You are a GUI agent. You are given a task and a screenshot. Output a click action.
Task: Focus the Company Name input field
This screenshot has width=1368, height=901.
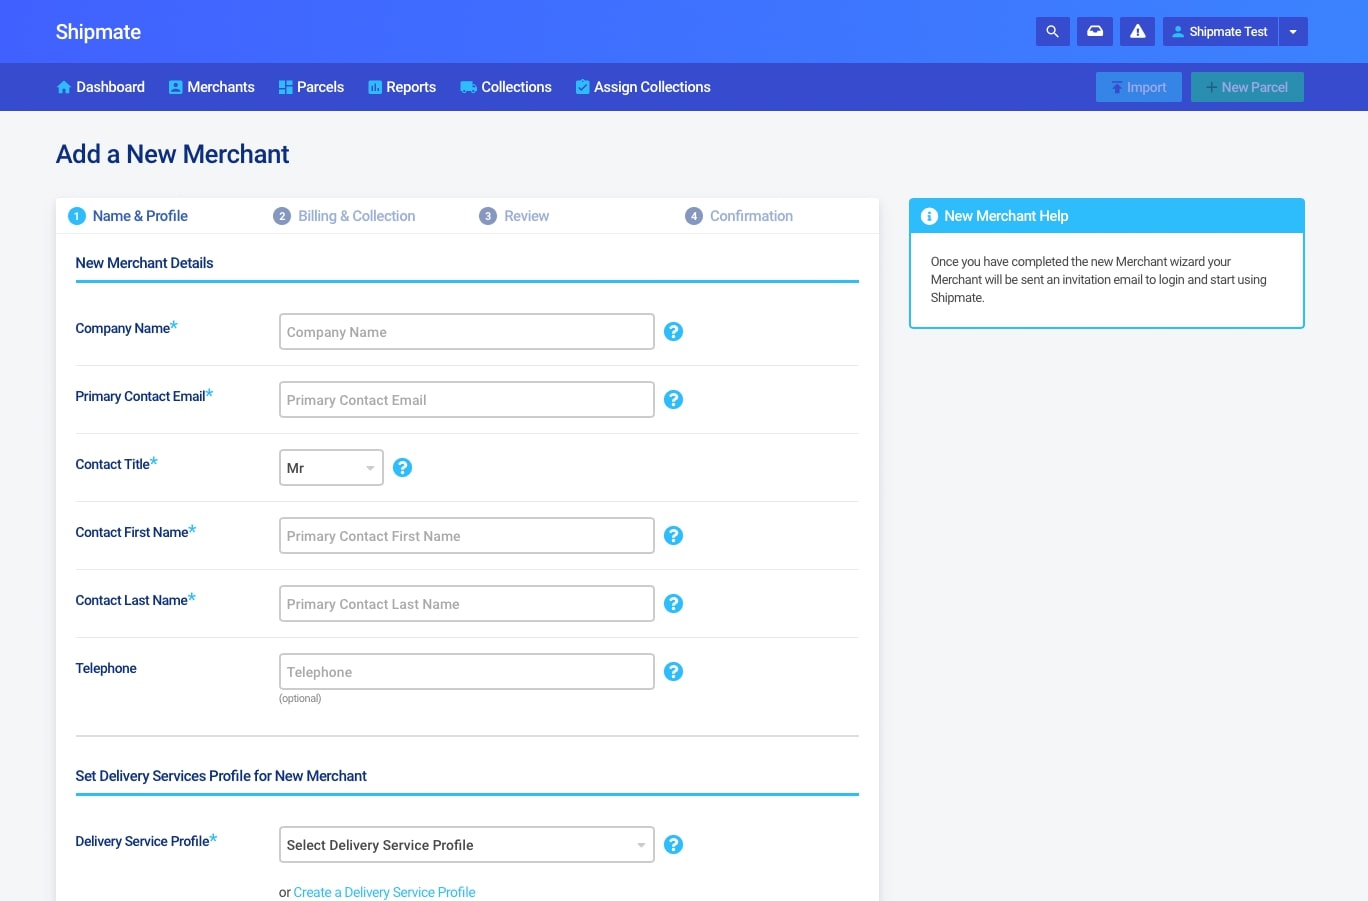pos(467,332)
